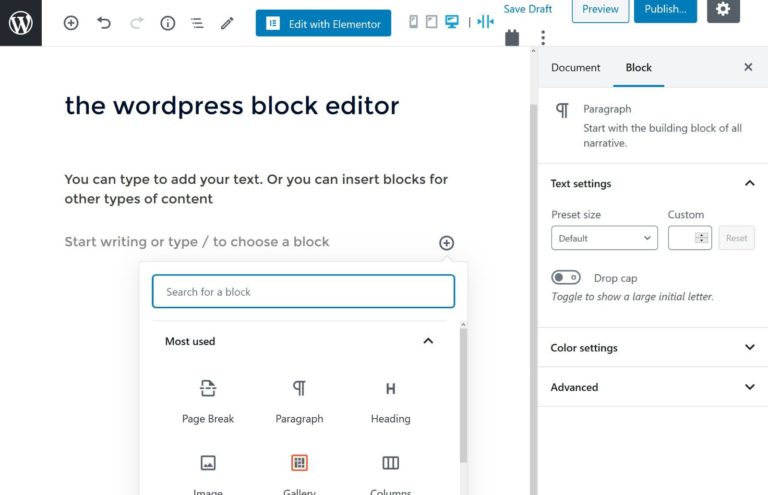This screenshot has height=495, width=768.
Task: Click the redo arrow icon
Action: [137, 23]
